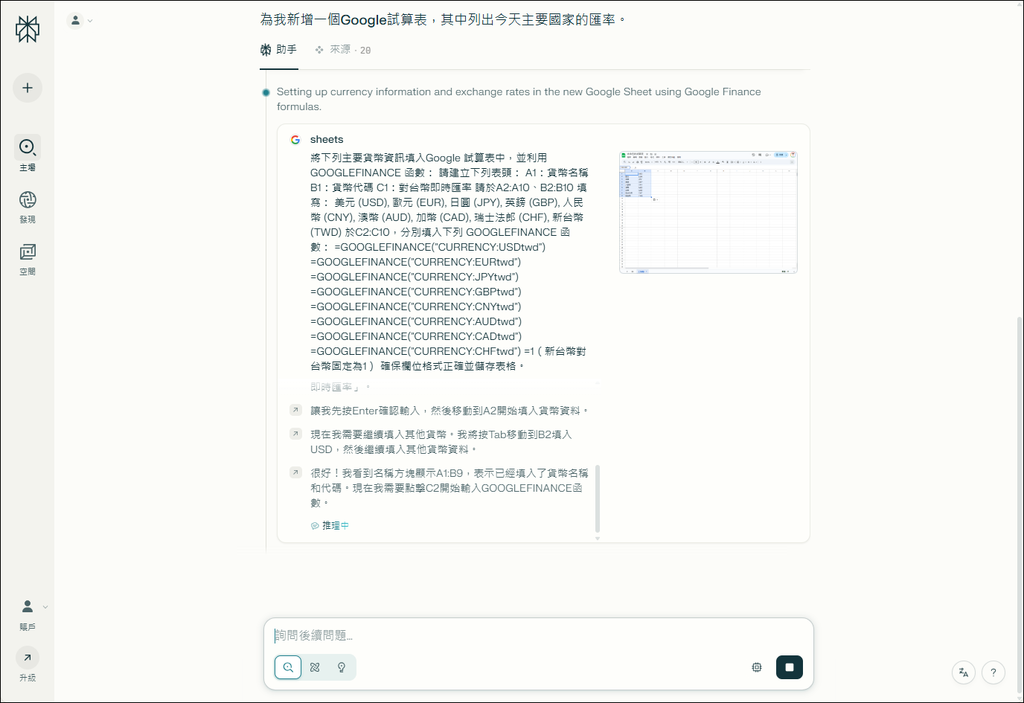Select the search mode toggle
The image size is (1024, 703).
(288, 667)
